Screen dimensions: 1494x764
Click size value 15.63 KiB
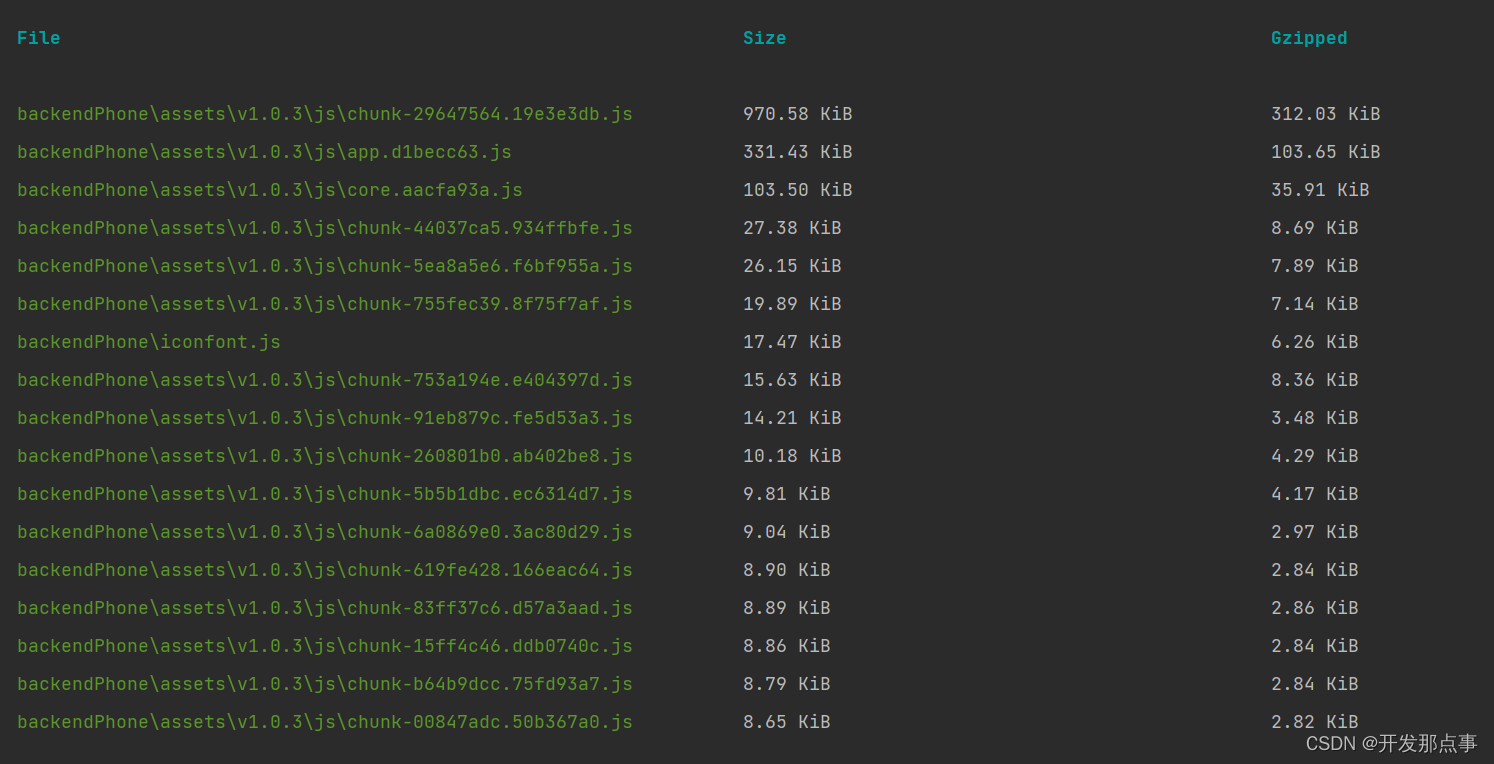click(x=792, y=380)
